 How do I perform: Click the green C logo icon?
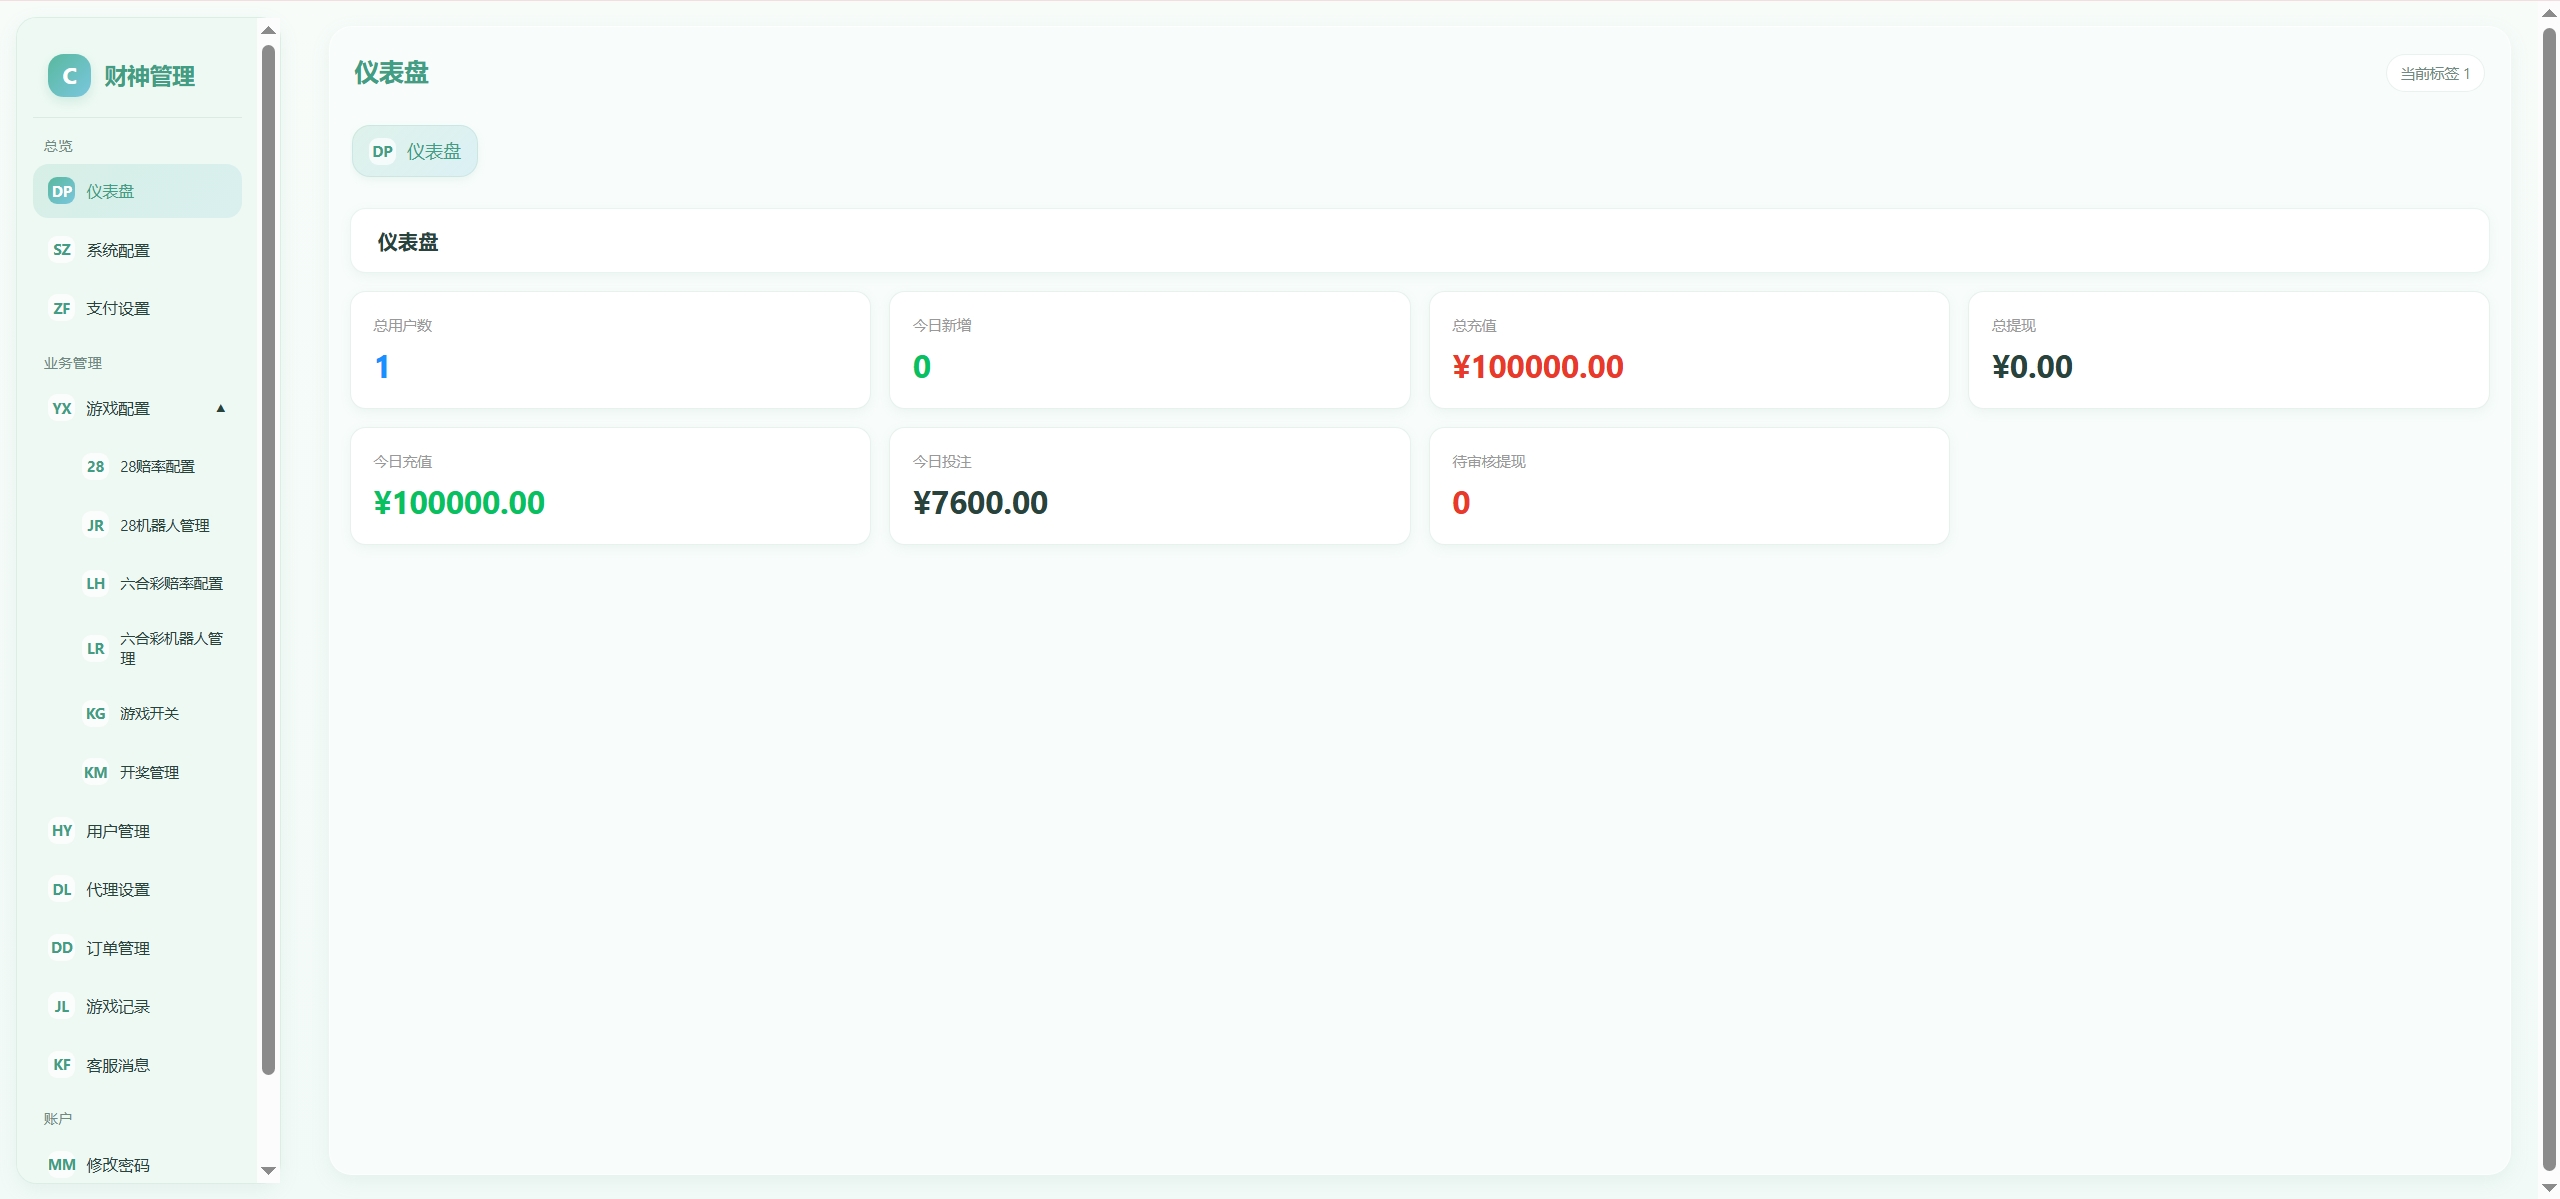click(x=69, y=76)
